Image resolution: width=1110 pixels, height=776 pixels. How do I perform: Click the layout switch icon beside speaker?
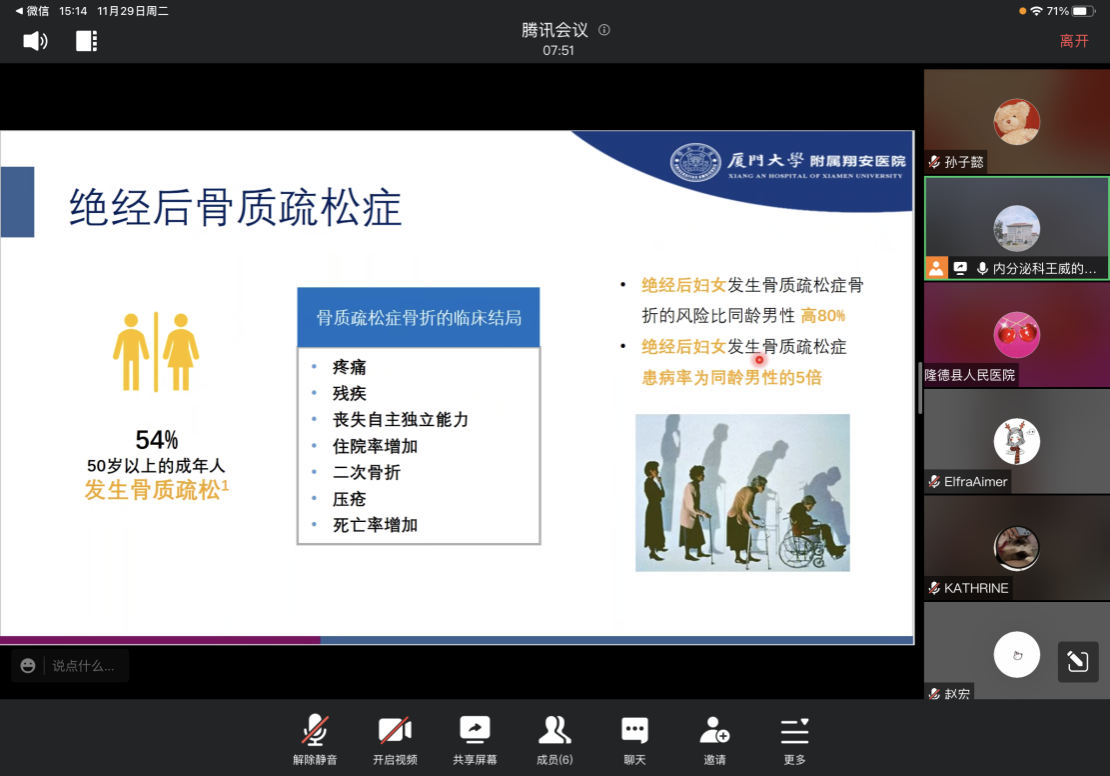click(87, 41)
